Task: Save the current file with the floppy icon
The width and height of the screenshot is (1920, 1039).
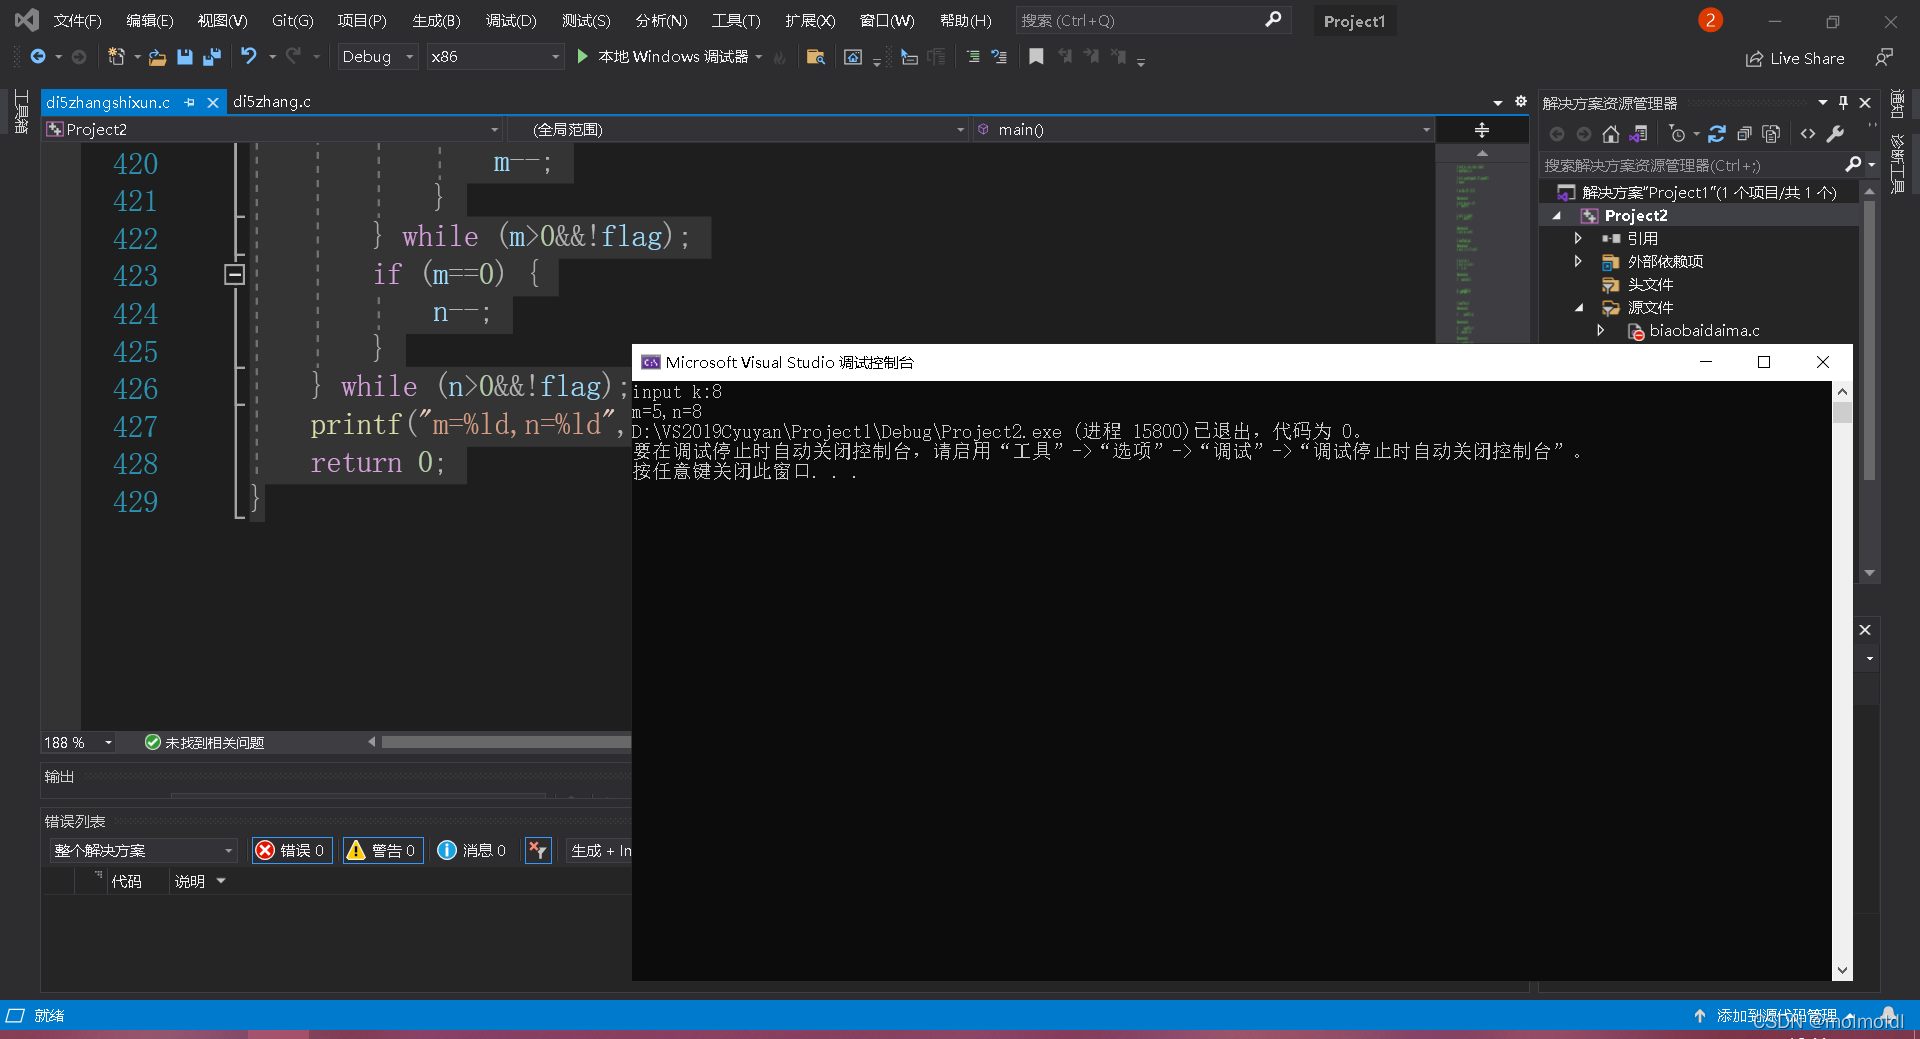Action: tap(184, 57)
